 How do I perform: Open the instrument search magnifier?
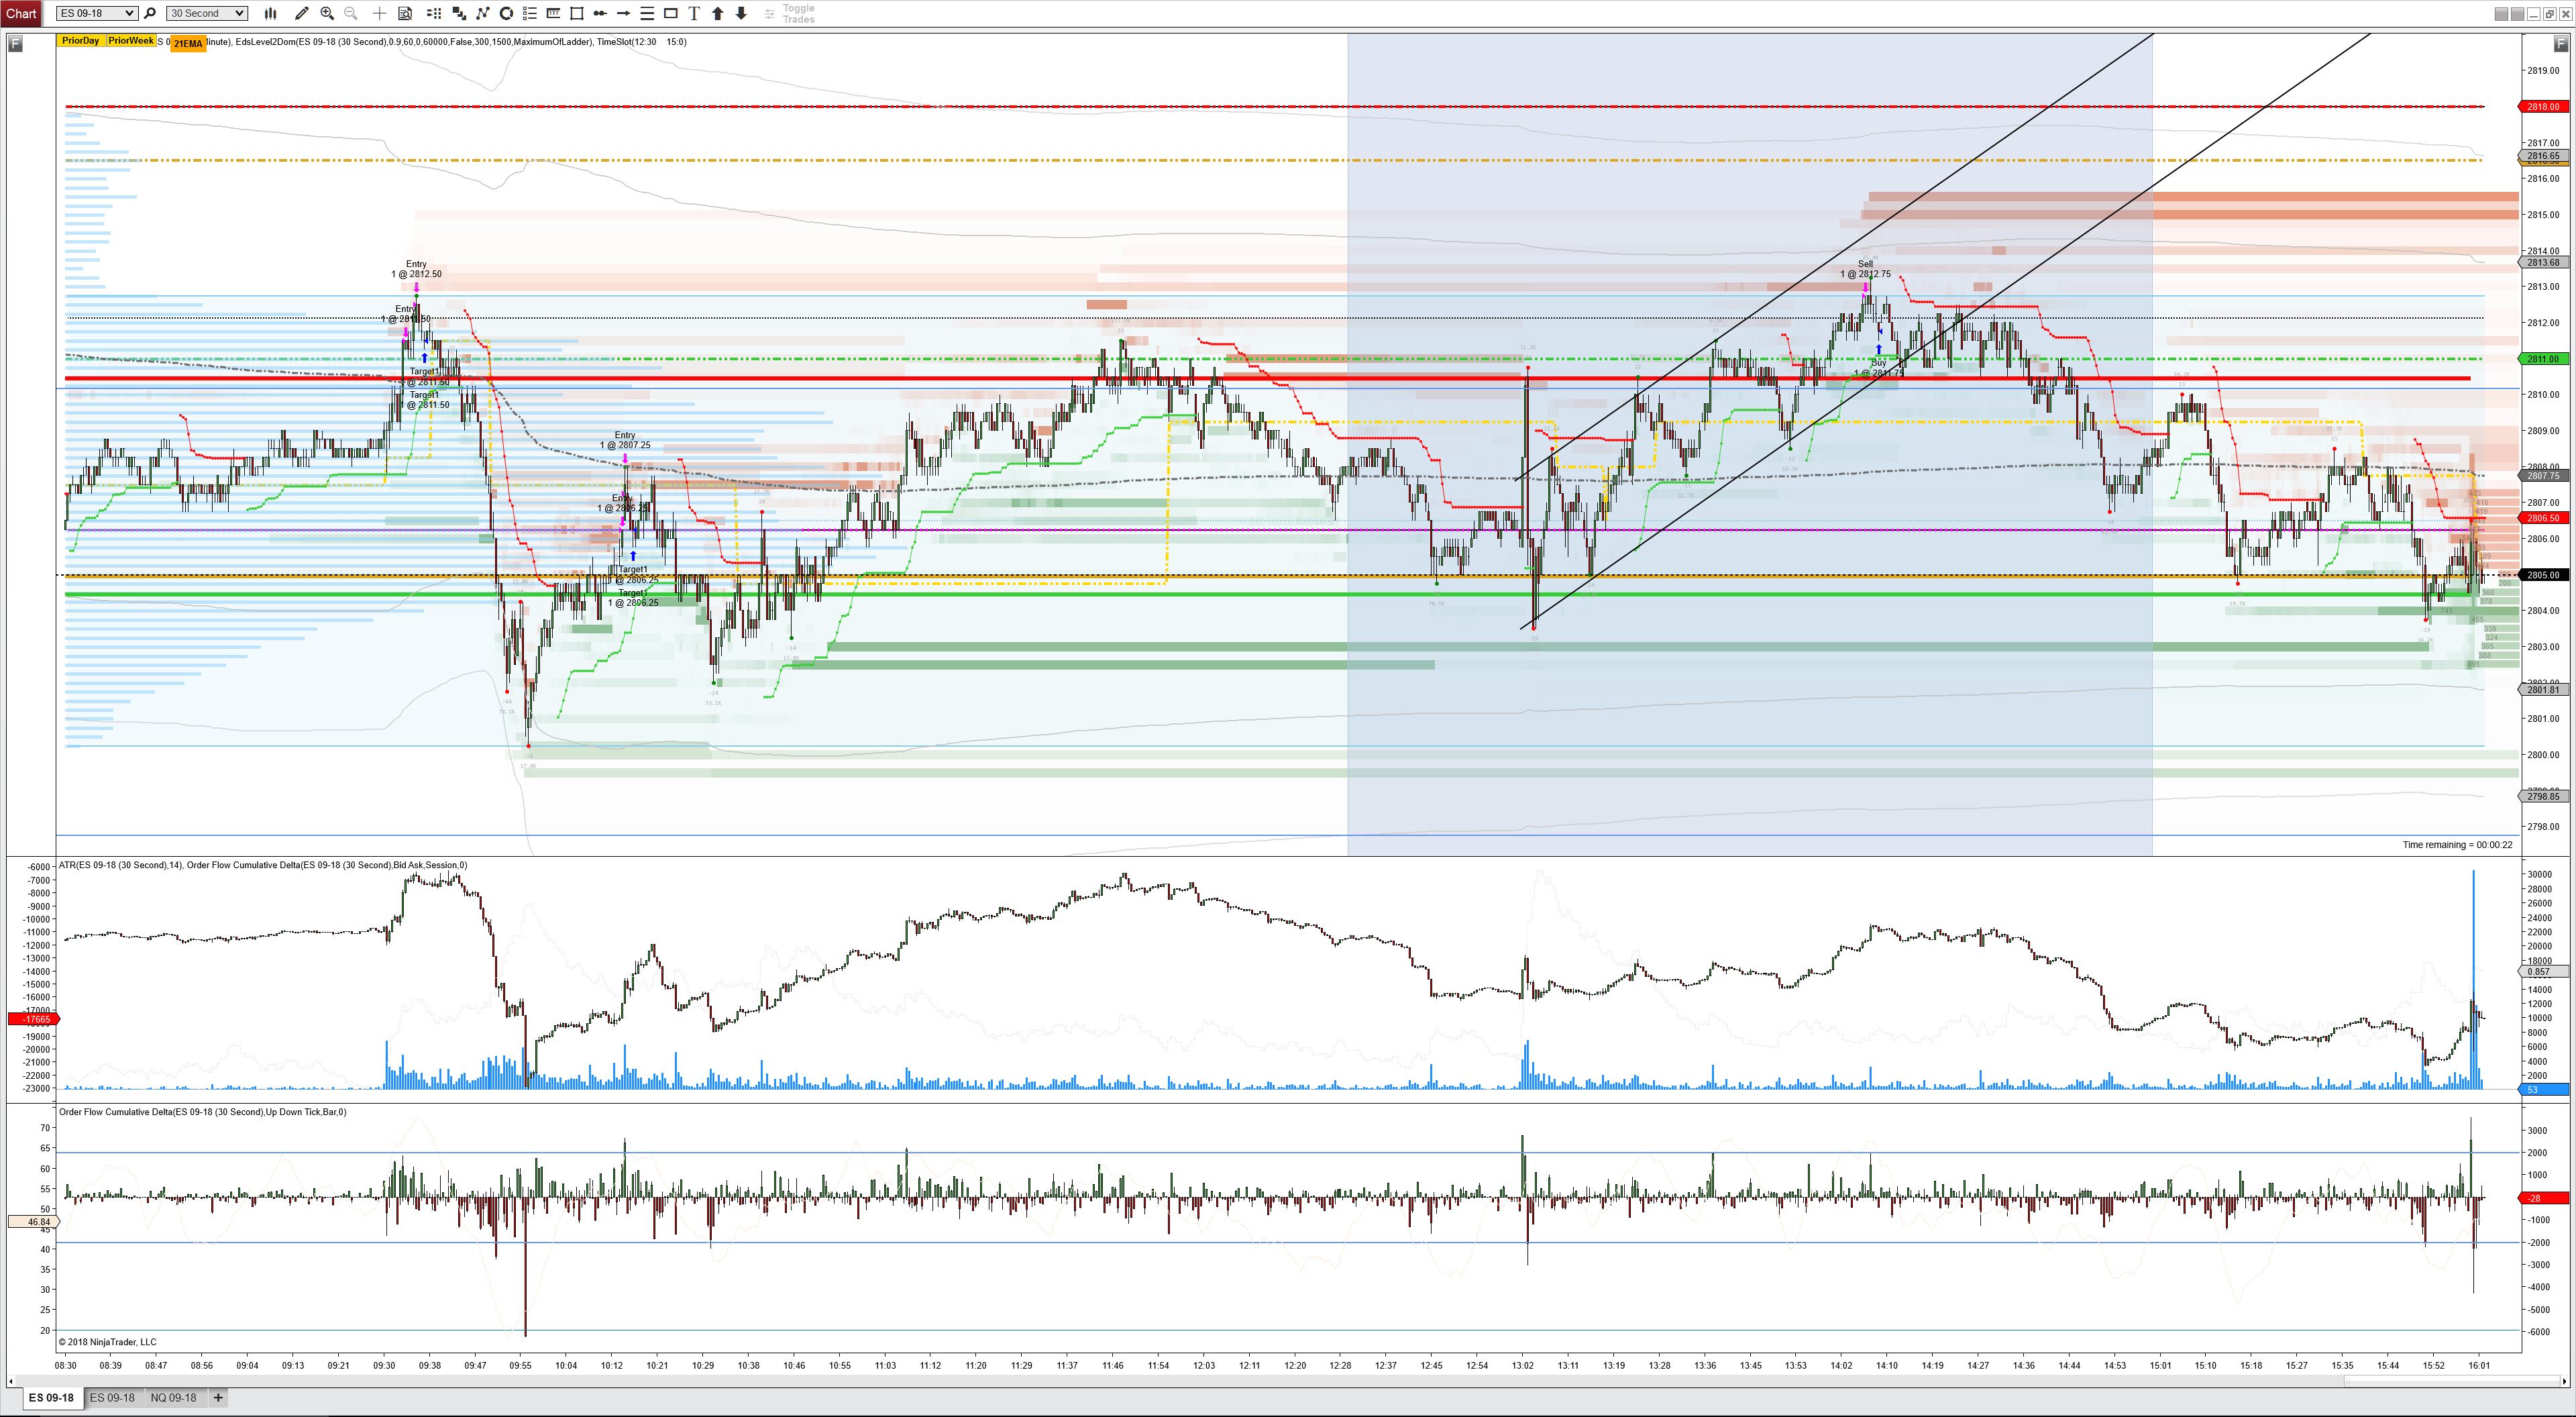(x=150, y=13)
